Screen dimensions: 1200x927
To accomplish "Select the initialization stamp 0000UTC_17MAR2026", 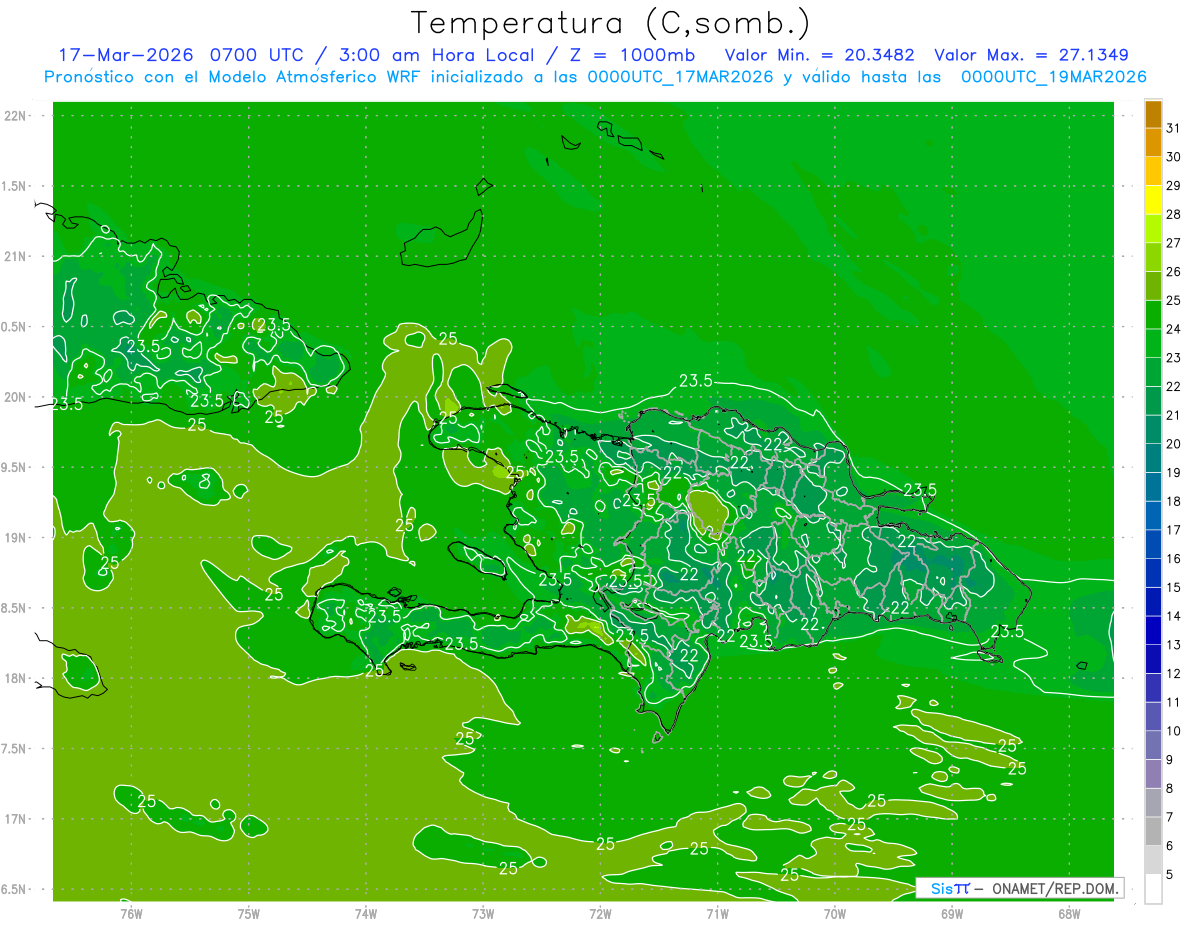I will [681, 77].
